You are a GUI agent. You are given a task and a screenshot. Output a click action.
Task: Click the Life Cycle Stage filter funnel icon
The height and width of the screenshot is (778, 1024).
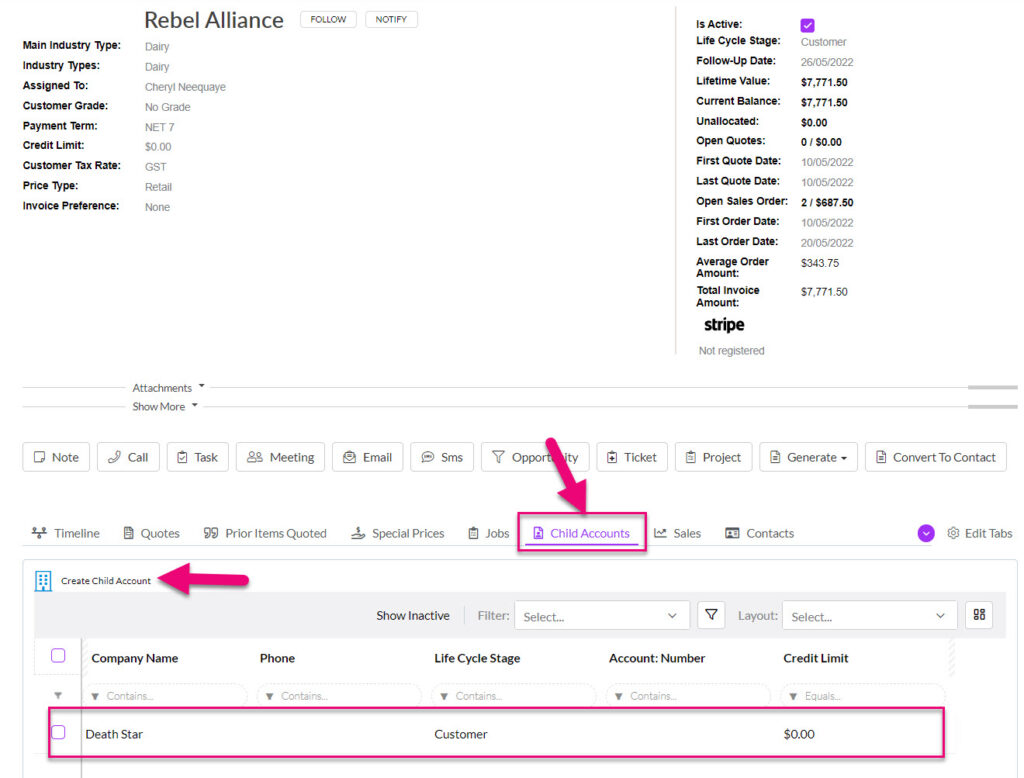(x=444, y=696)
